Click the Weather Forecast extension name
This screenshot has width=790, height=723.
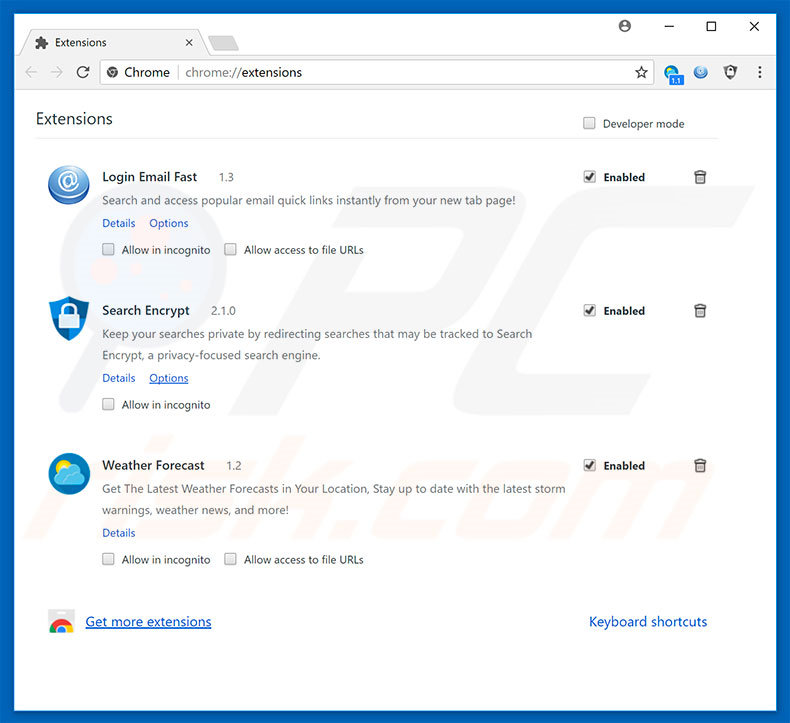pyautogui.click(x=153, y=465)
